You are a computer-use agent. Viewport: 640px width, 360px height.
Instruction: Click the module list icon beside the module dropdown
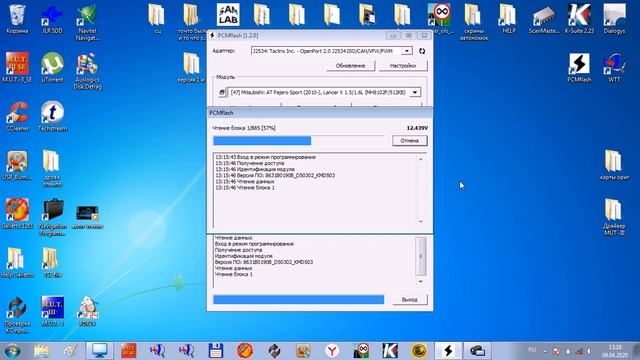coord(222,93)
